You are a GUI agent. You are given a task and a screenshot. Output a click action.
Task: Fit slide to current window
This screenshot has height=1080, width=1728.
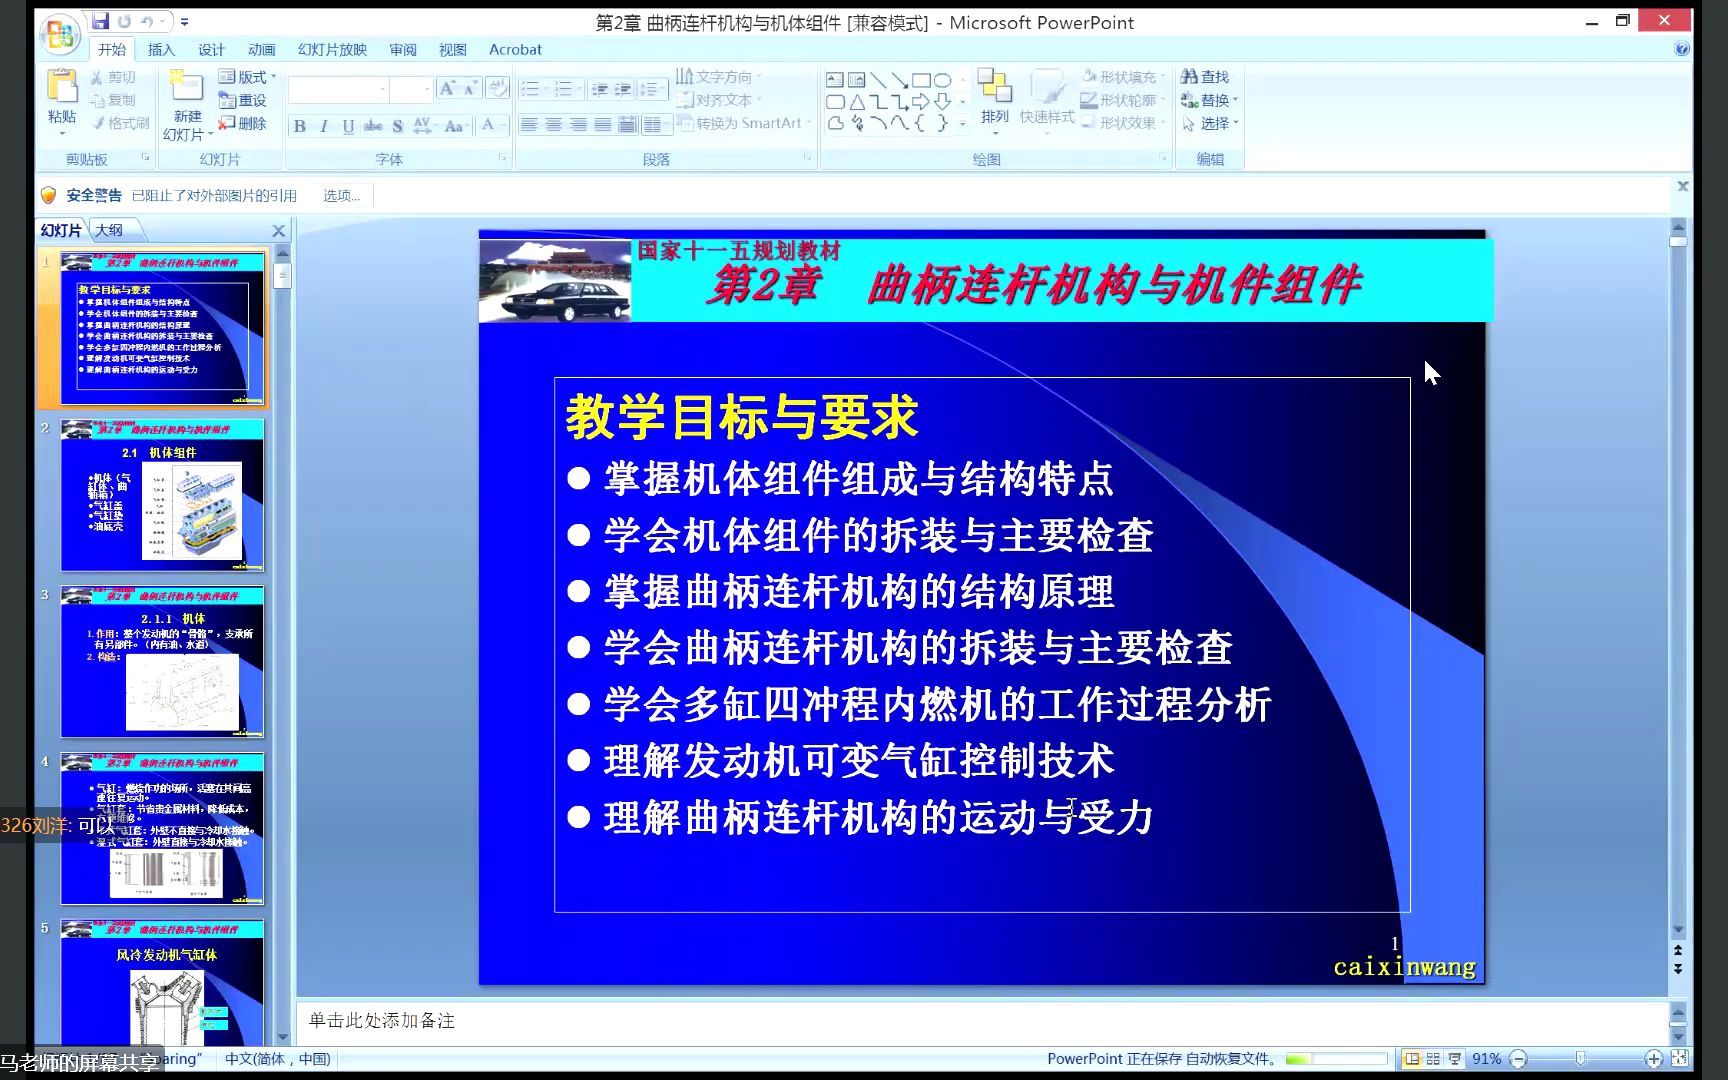(1680, 1058)
